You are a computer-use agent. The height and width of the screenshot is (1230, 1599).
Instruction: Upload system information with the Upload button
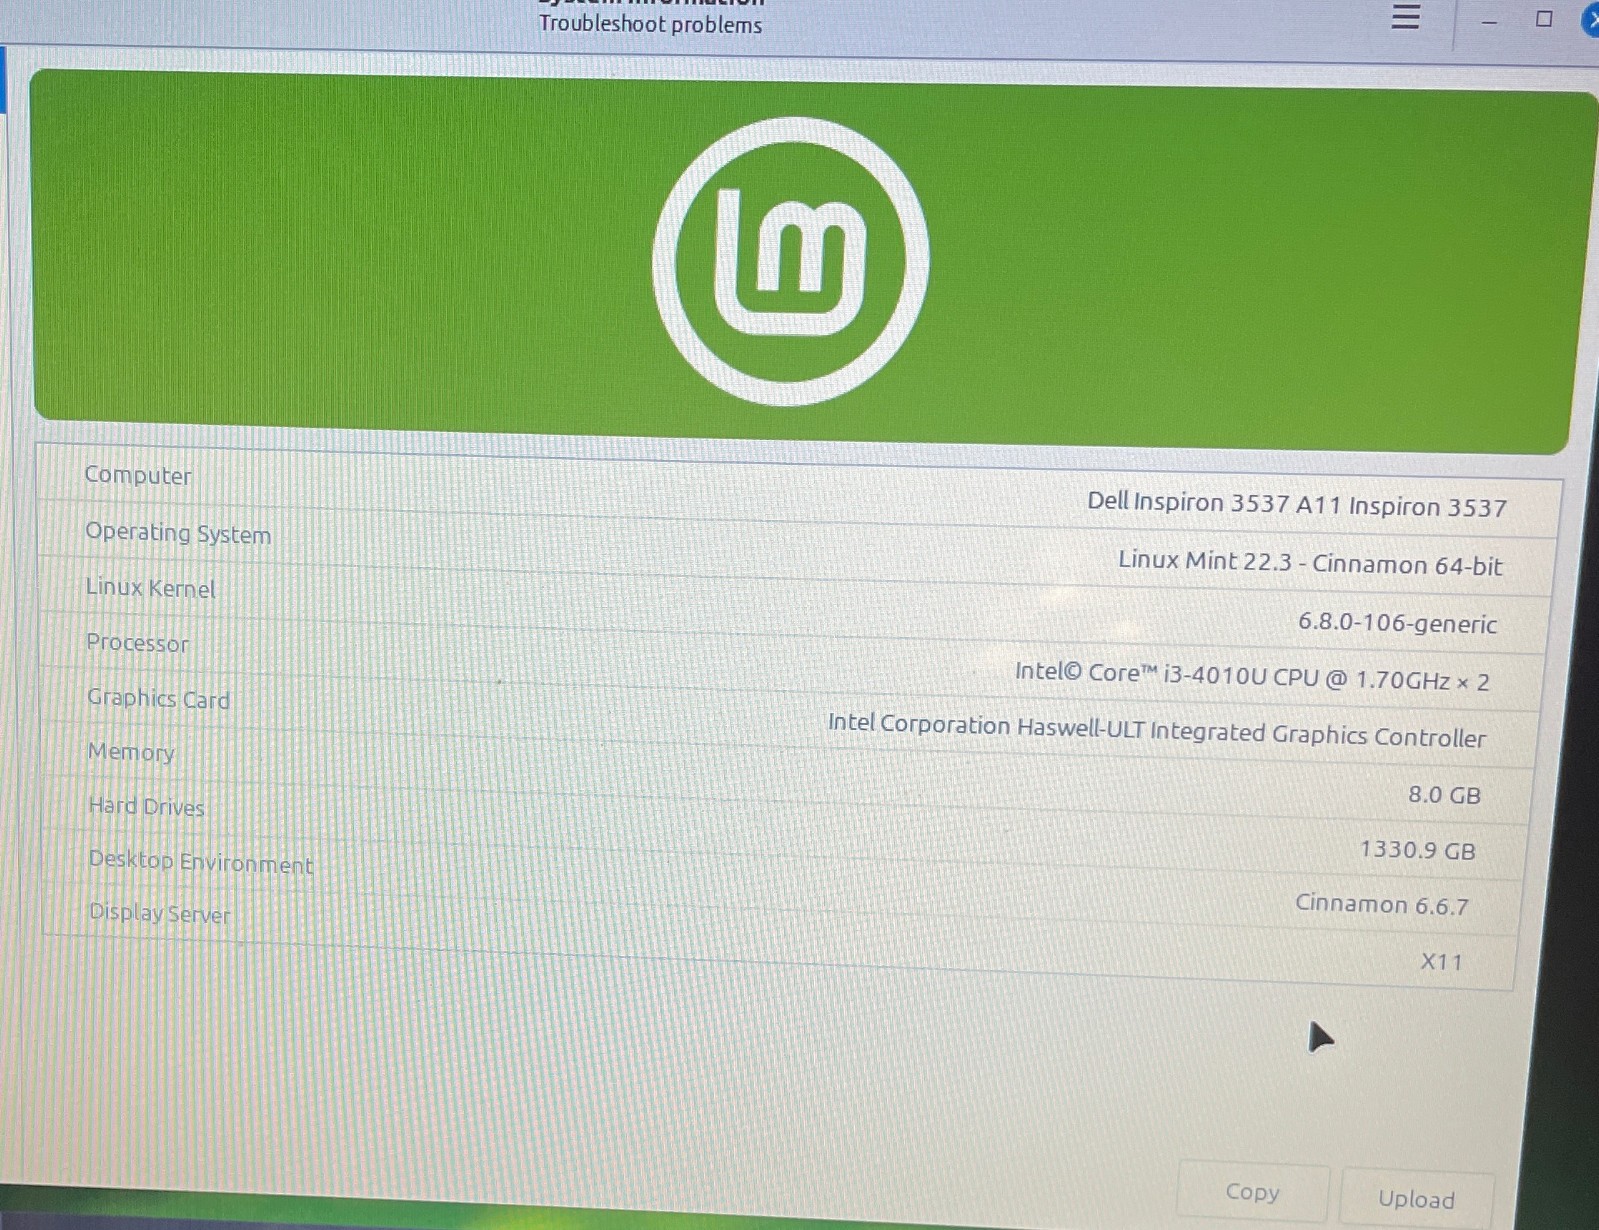click(x=1416, y=1198)
